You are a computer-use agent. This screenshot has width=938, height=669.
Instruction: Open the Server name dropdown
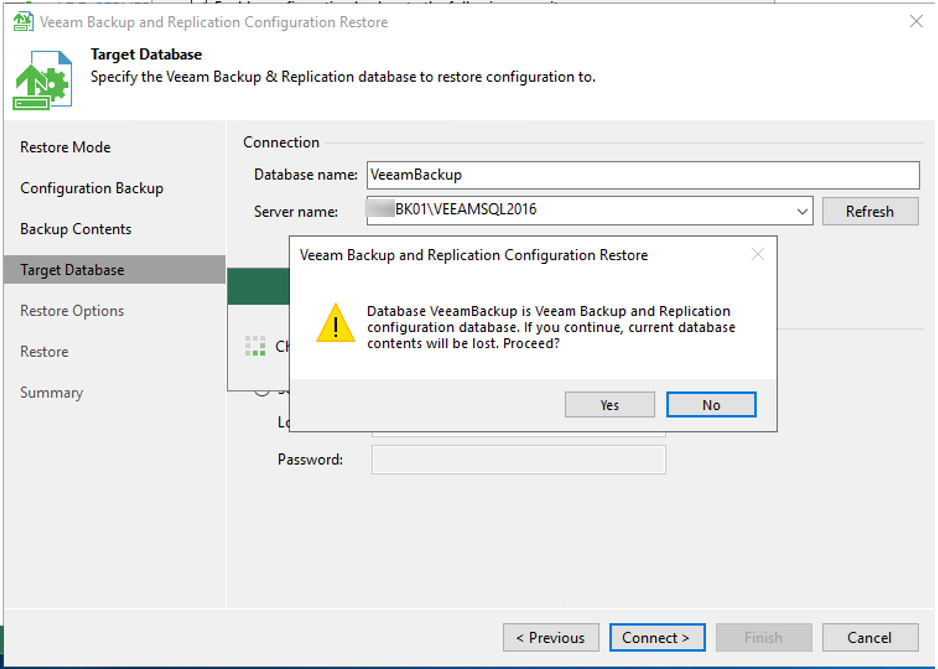(802, 211)
